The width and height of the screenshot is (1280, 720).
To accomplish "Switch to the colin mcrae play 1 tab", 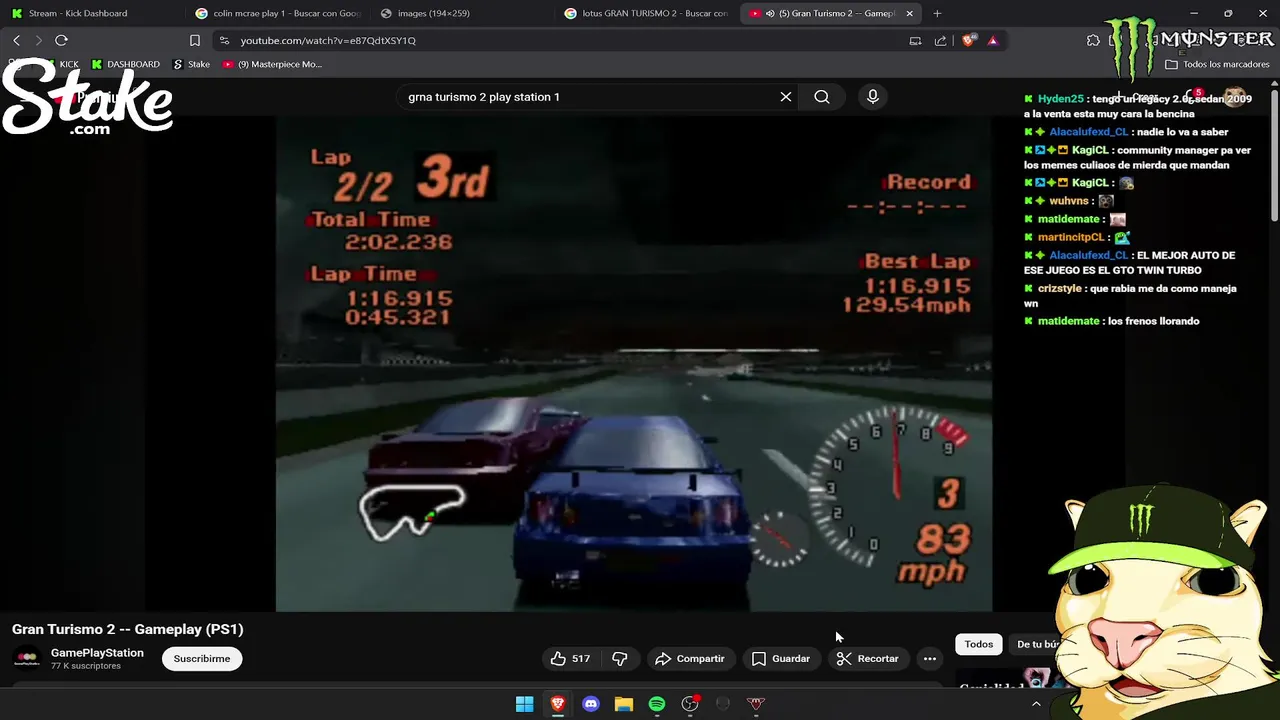I will (278, 13).
